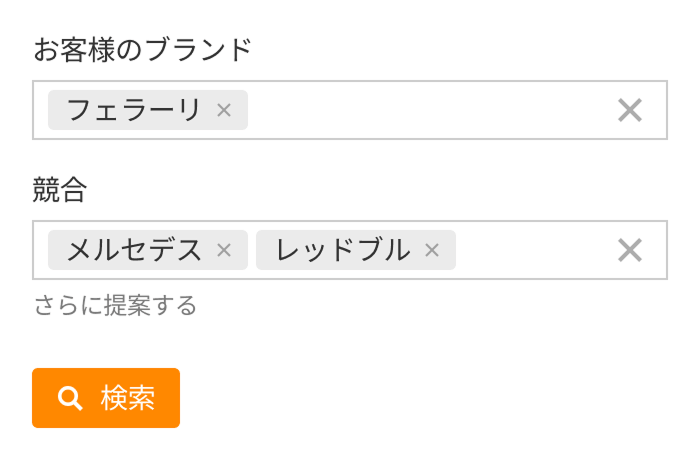Click the 検索 text on the orange button
The width and height of the screenshot is (700, 460).
(x=128, y=398)
